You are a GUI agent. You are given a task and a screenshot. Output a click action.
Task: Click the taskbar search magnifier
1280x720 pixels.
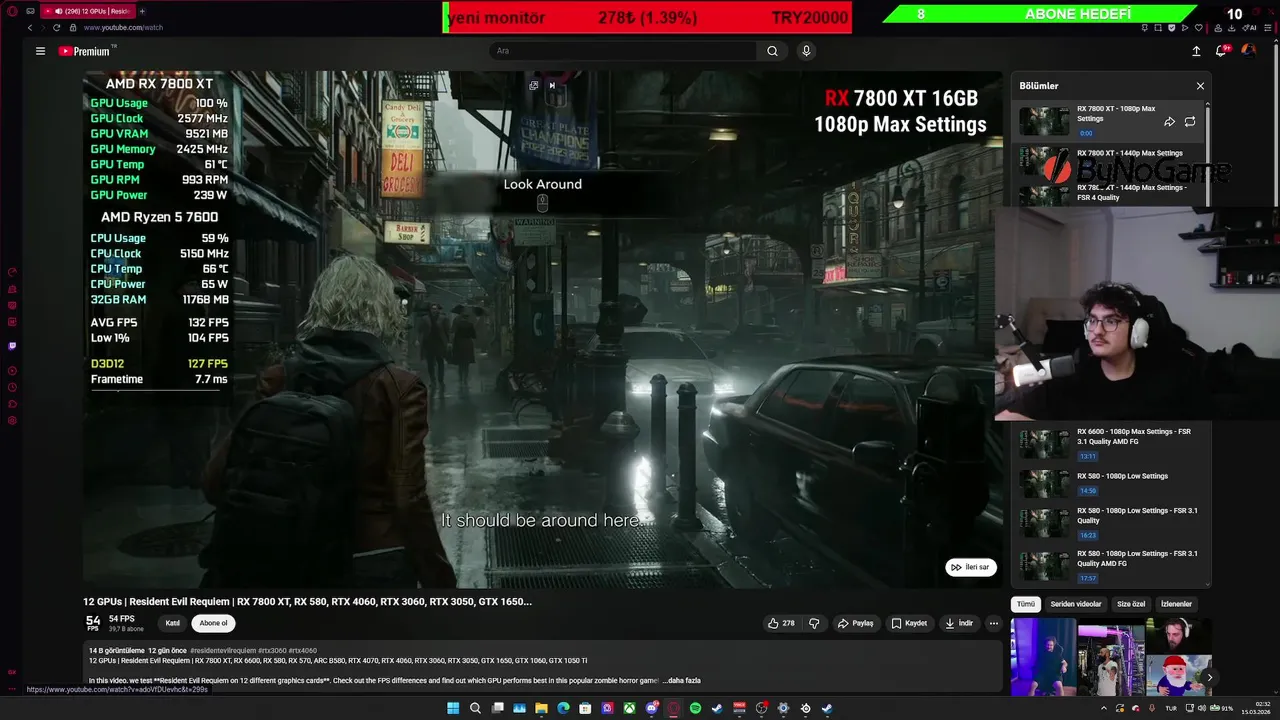point(475,708)
